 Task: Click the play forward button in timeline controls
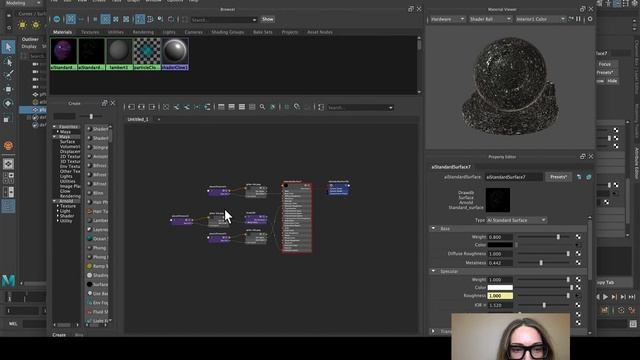pos(605,297)
